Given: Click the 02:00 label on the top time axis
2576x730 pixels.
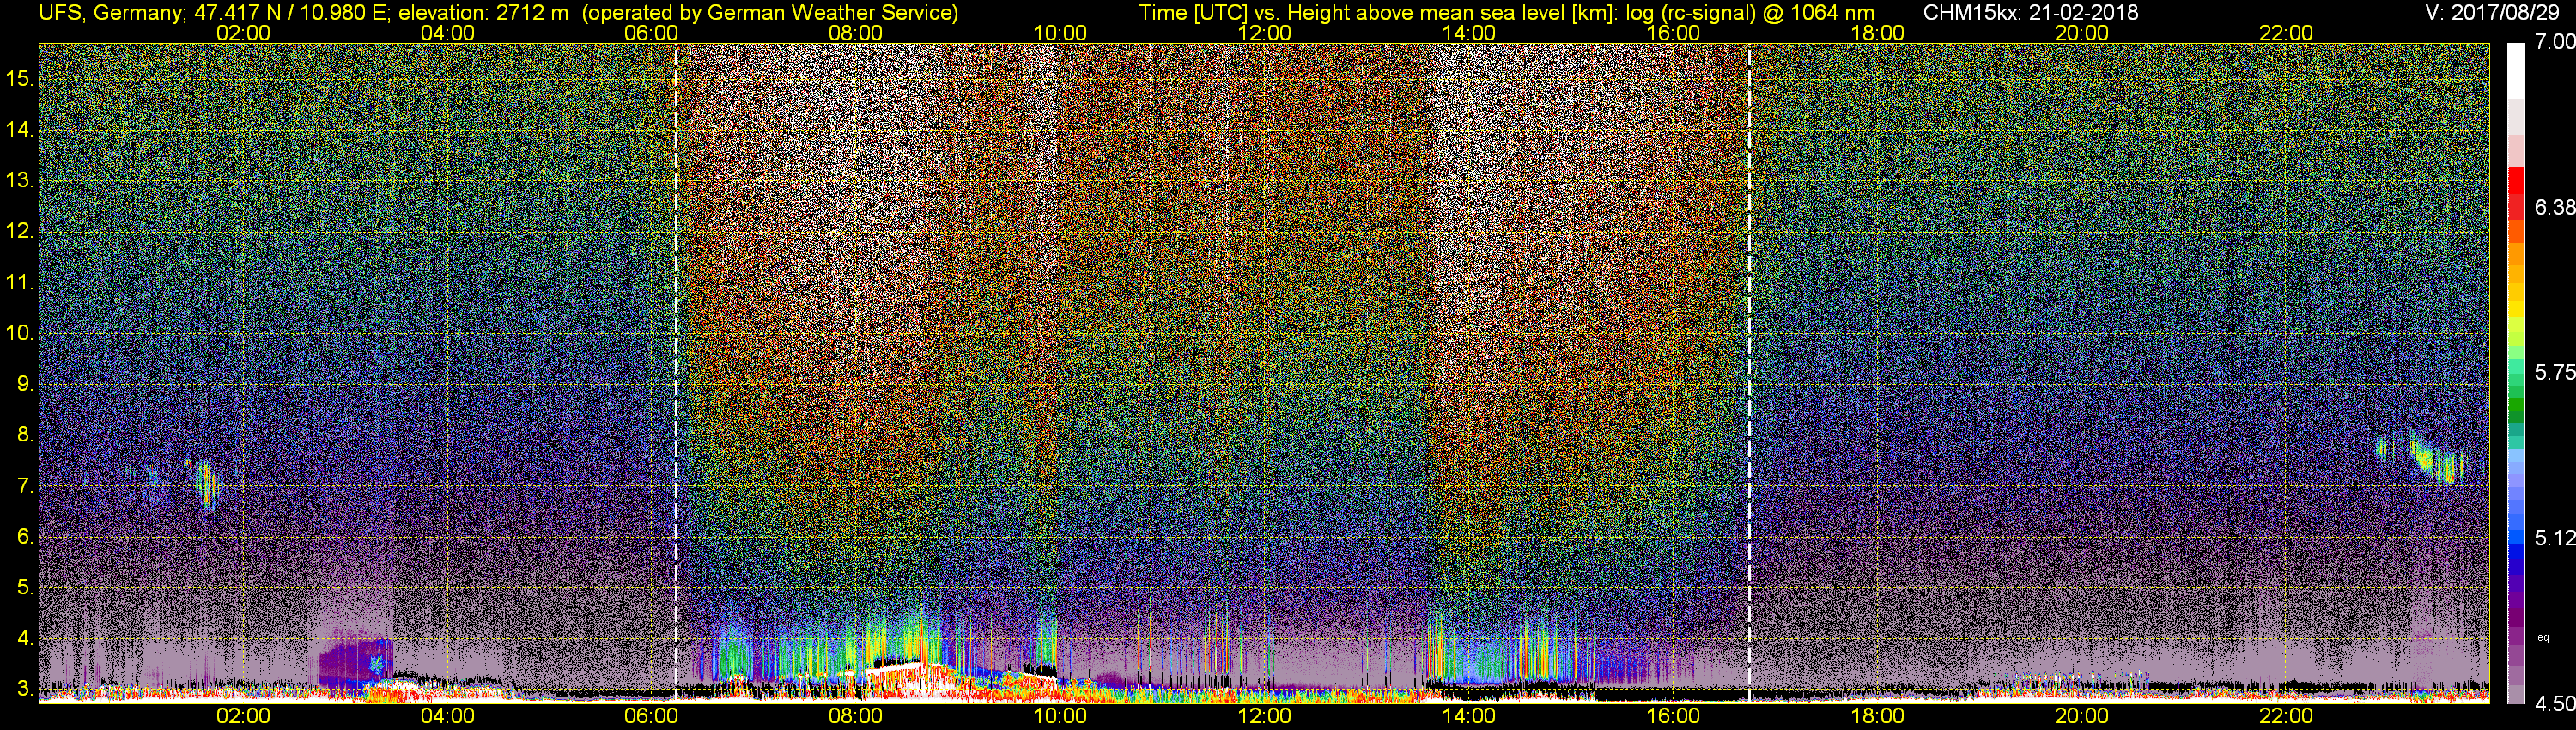Looking at the screenshot, I should click(x=243, y=33).
